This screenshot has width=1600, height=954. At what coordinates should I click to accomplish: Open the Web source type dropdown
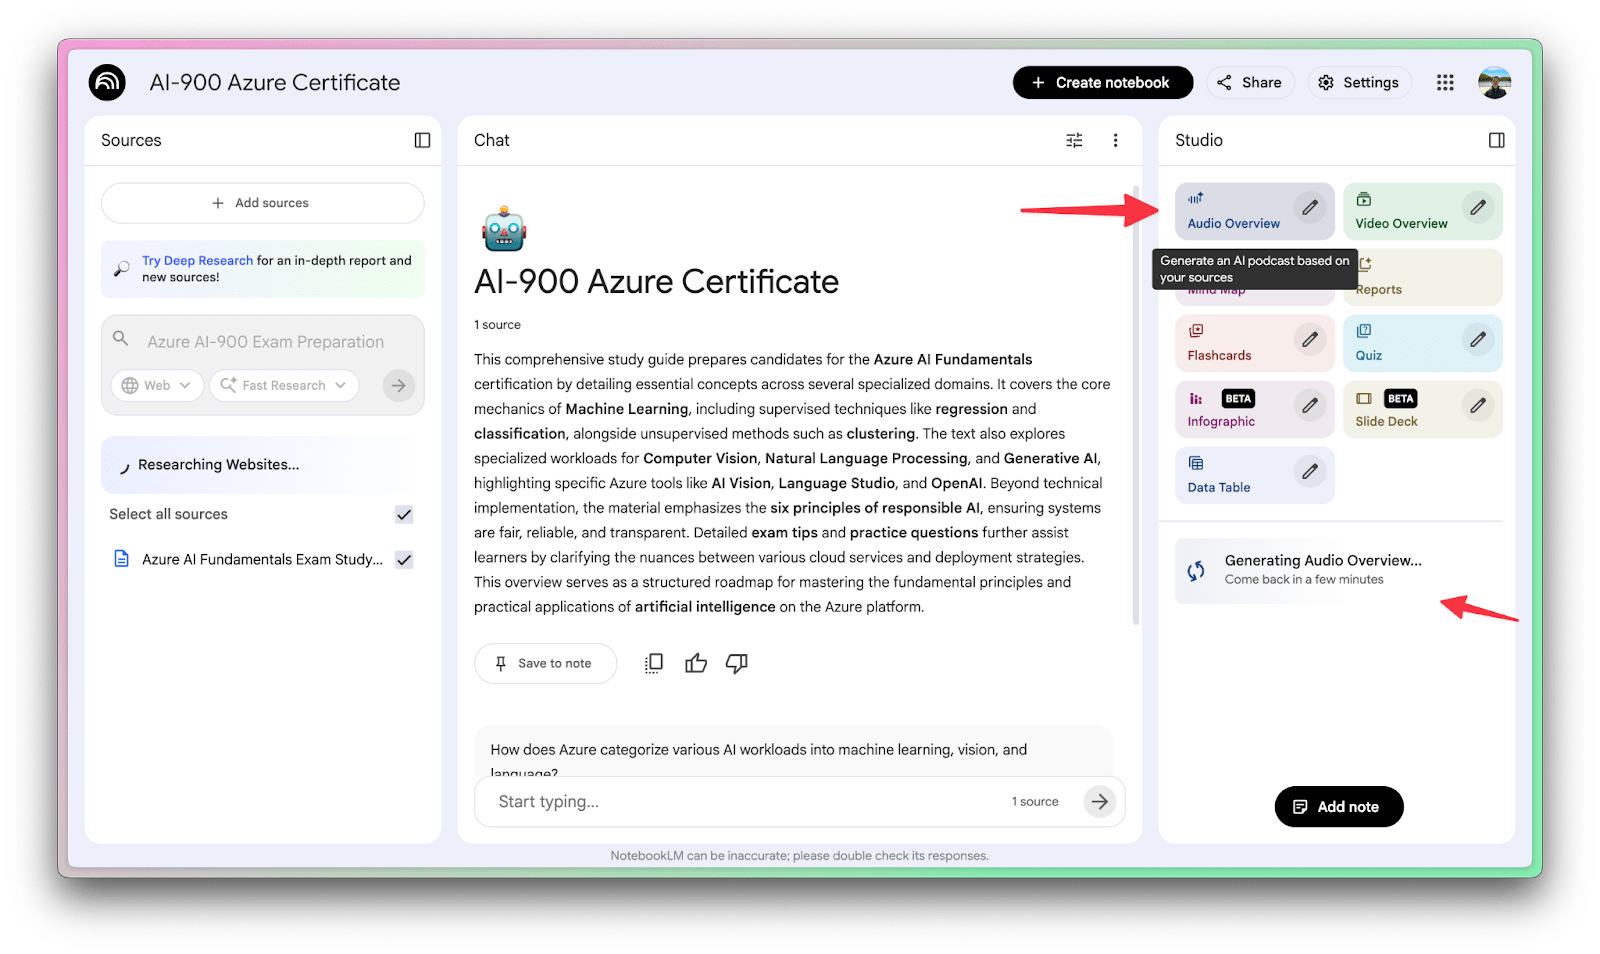click(x=157, y=385)
